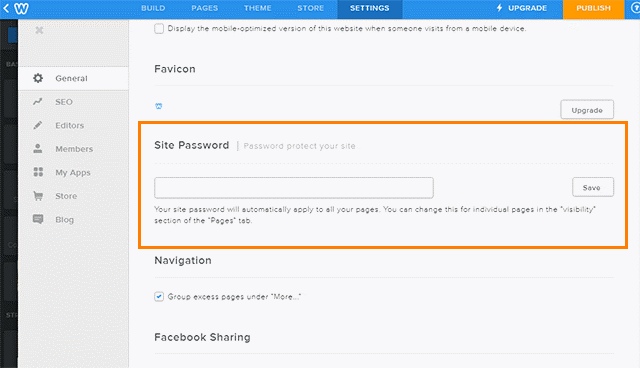The height and width of the screenshot is (368, 640).
Task: Click the Editors pencil icon
Action: pos(38,125)
